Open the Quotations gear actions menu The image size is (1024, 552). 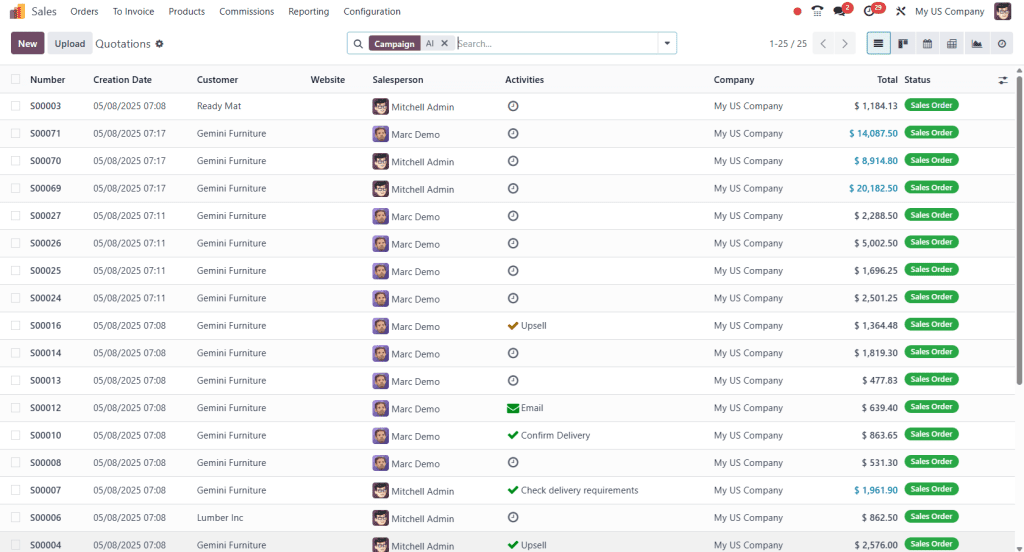(159, 44)
